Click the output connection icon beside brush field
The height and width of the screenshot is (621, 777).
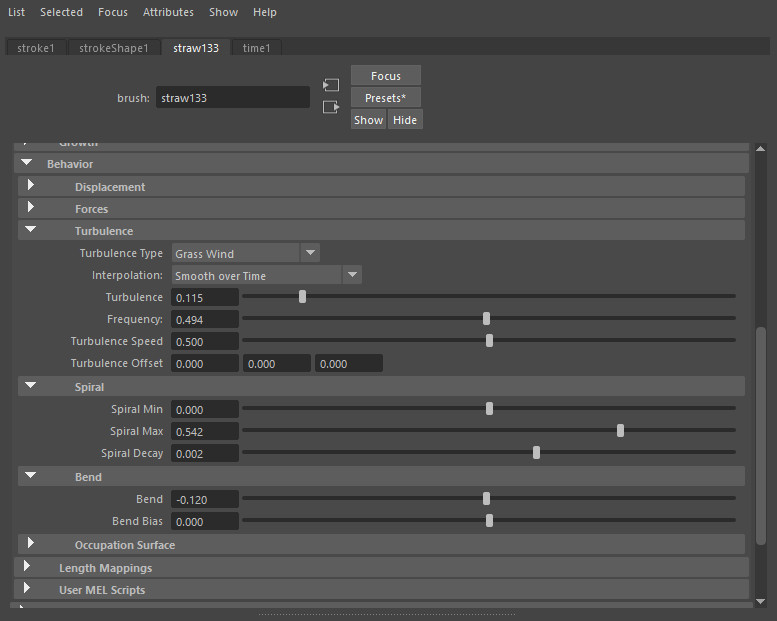331,107
